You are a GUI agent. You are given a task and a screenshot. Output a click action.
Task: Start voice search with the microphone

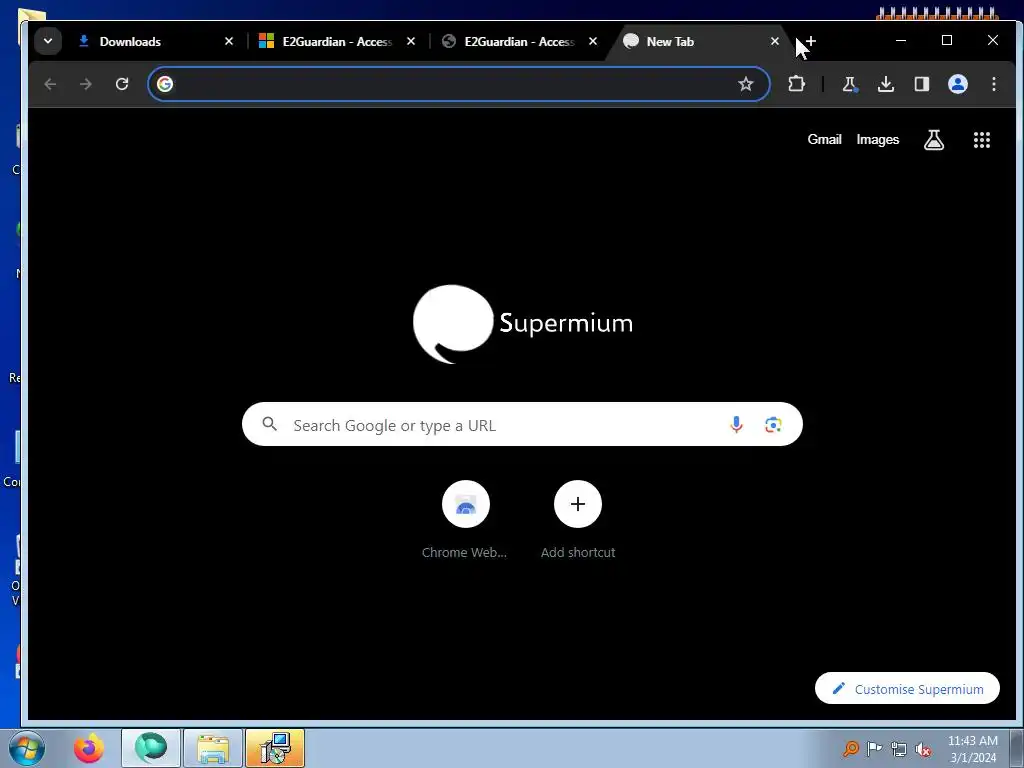point(736,424)
